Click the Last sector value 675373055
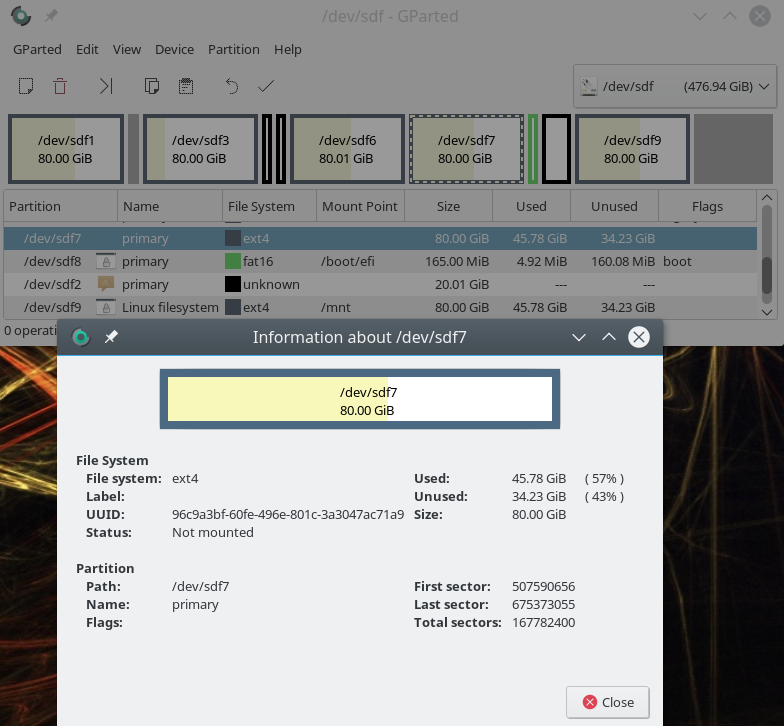784x726 pixels. click(544, 604)
